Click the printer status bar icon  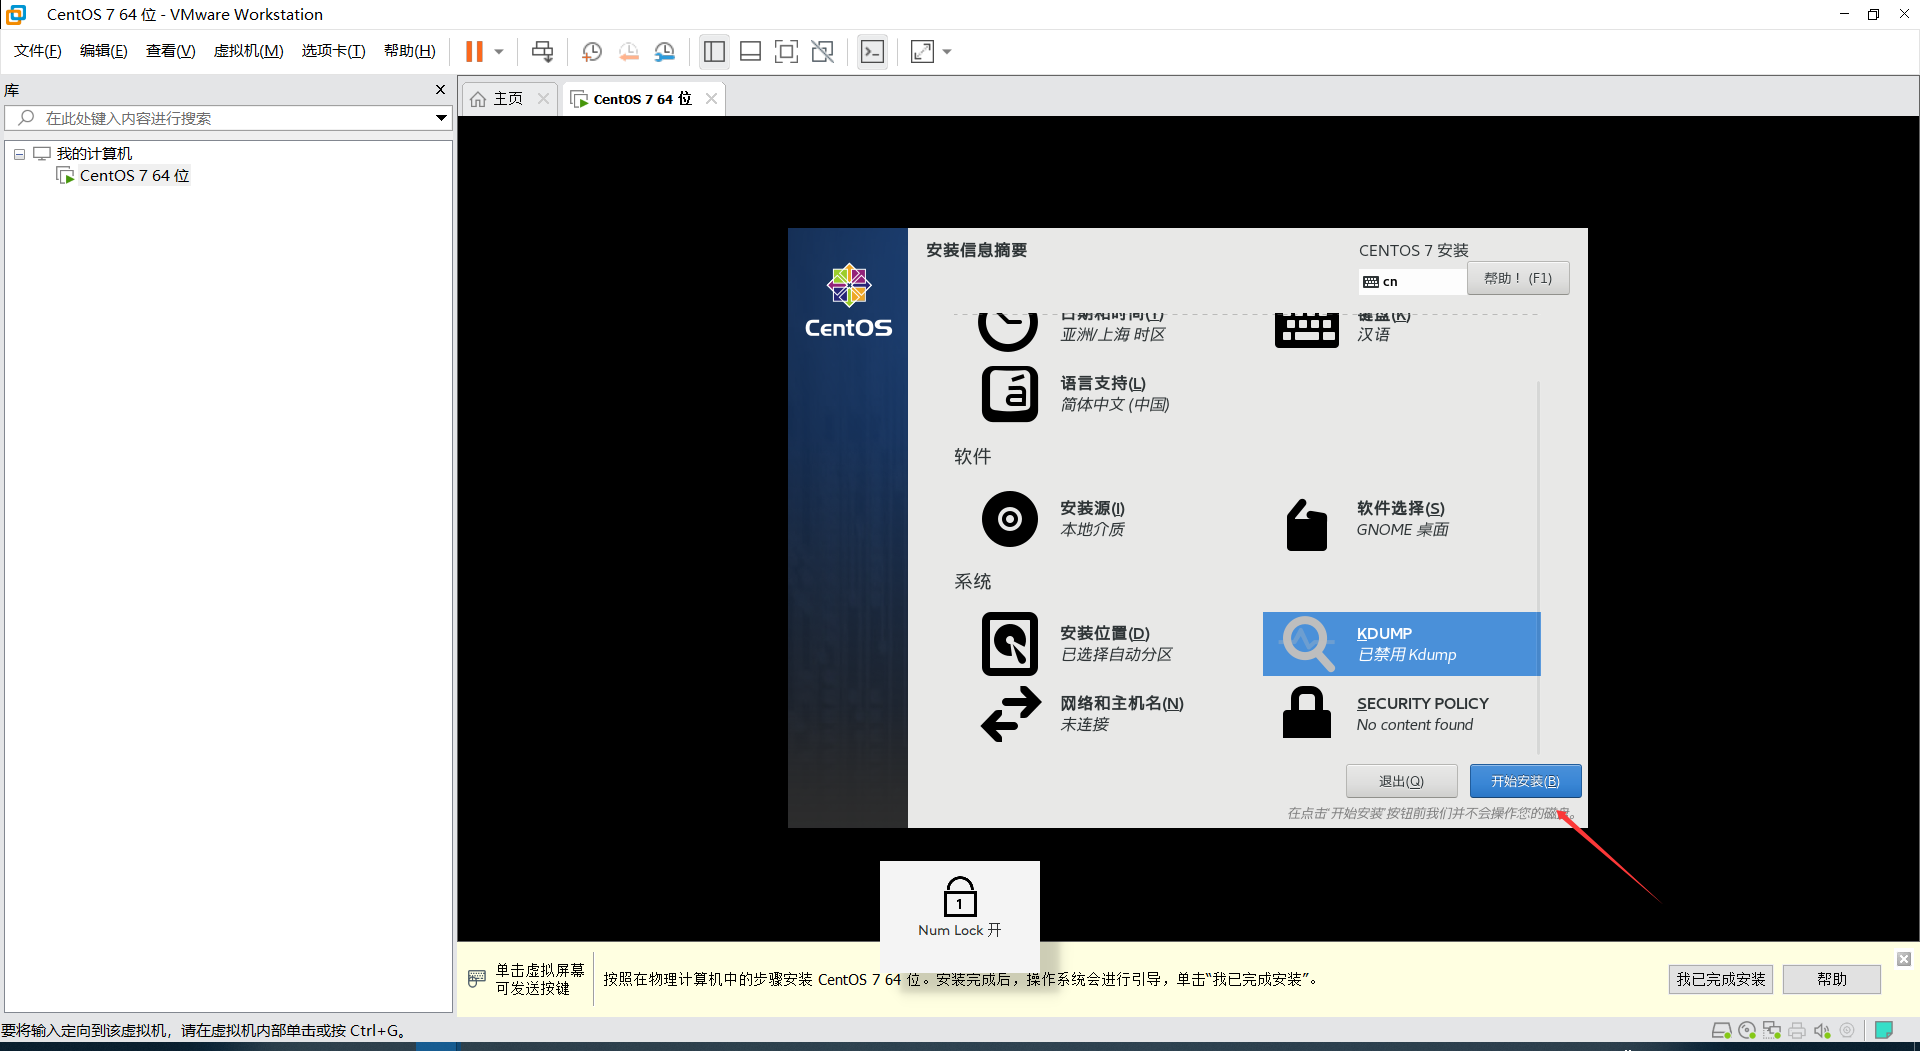1797,1030
